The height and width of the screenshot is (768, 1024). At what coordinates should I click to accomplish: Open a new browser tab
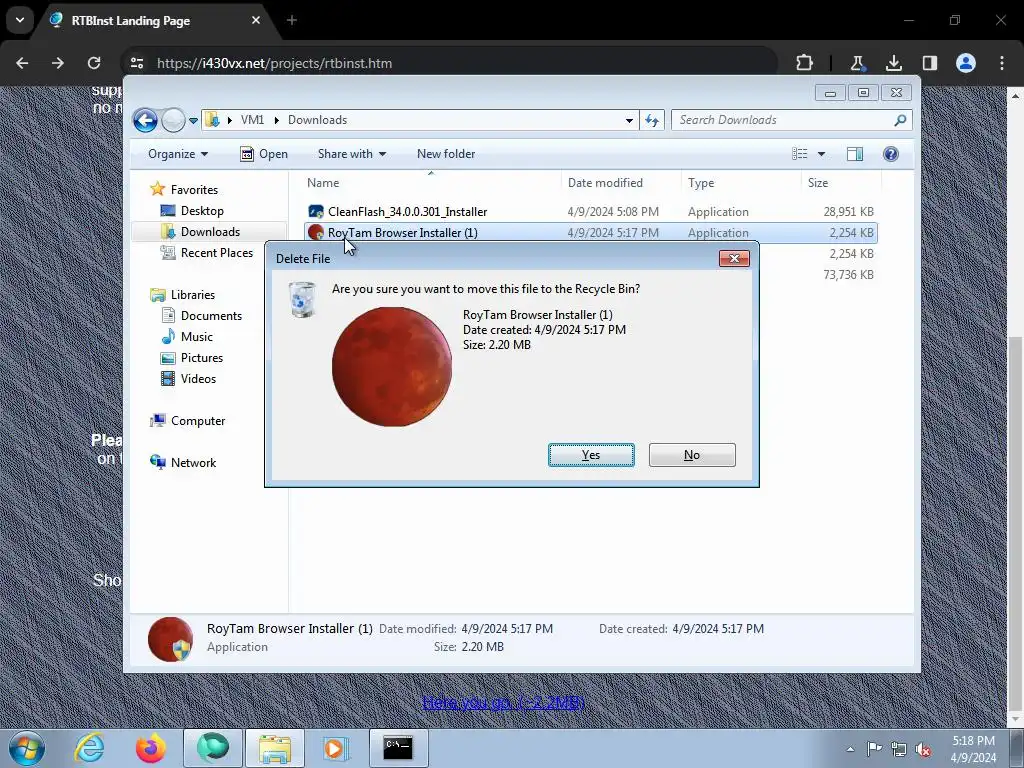[x=292, y=20]
